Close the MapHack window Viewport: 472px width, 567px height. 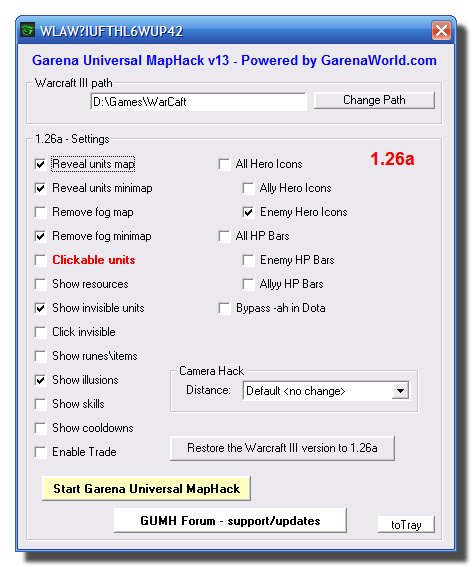point(441,30)
